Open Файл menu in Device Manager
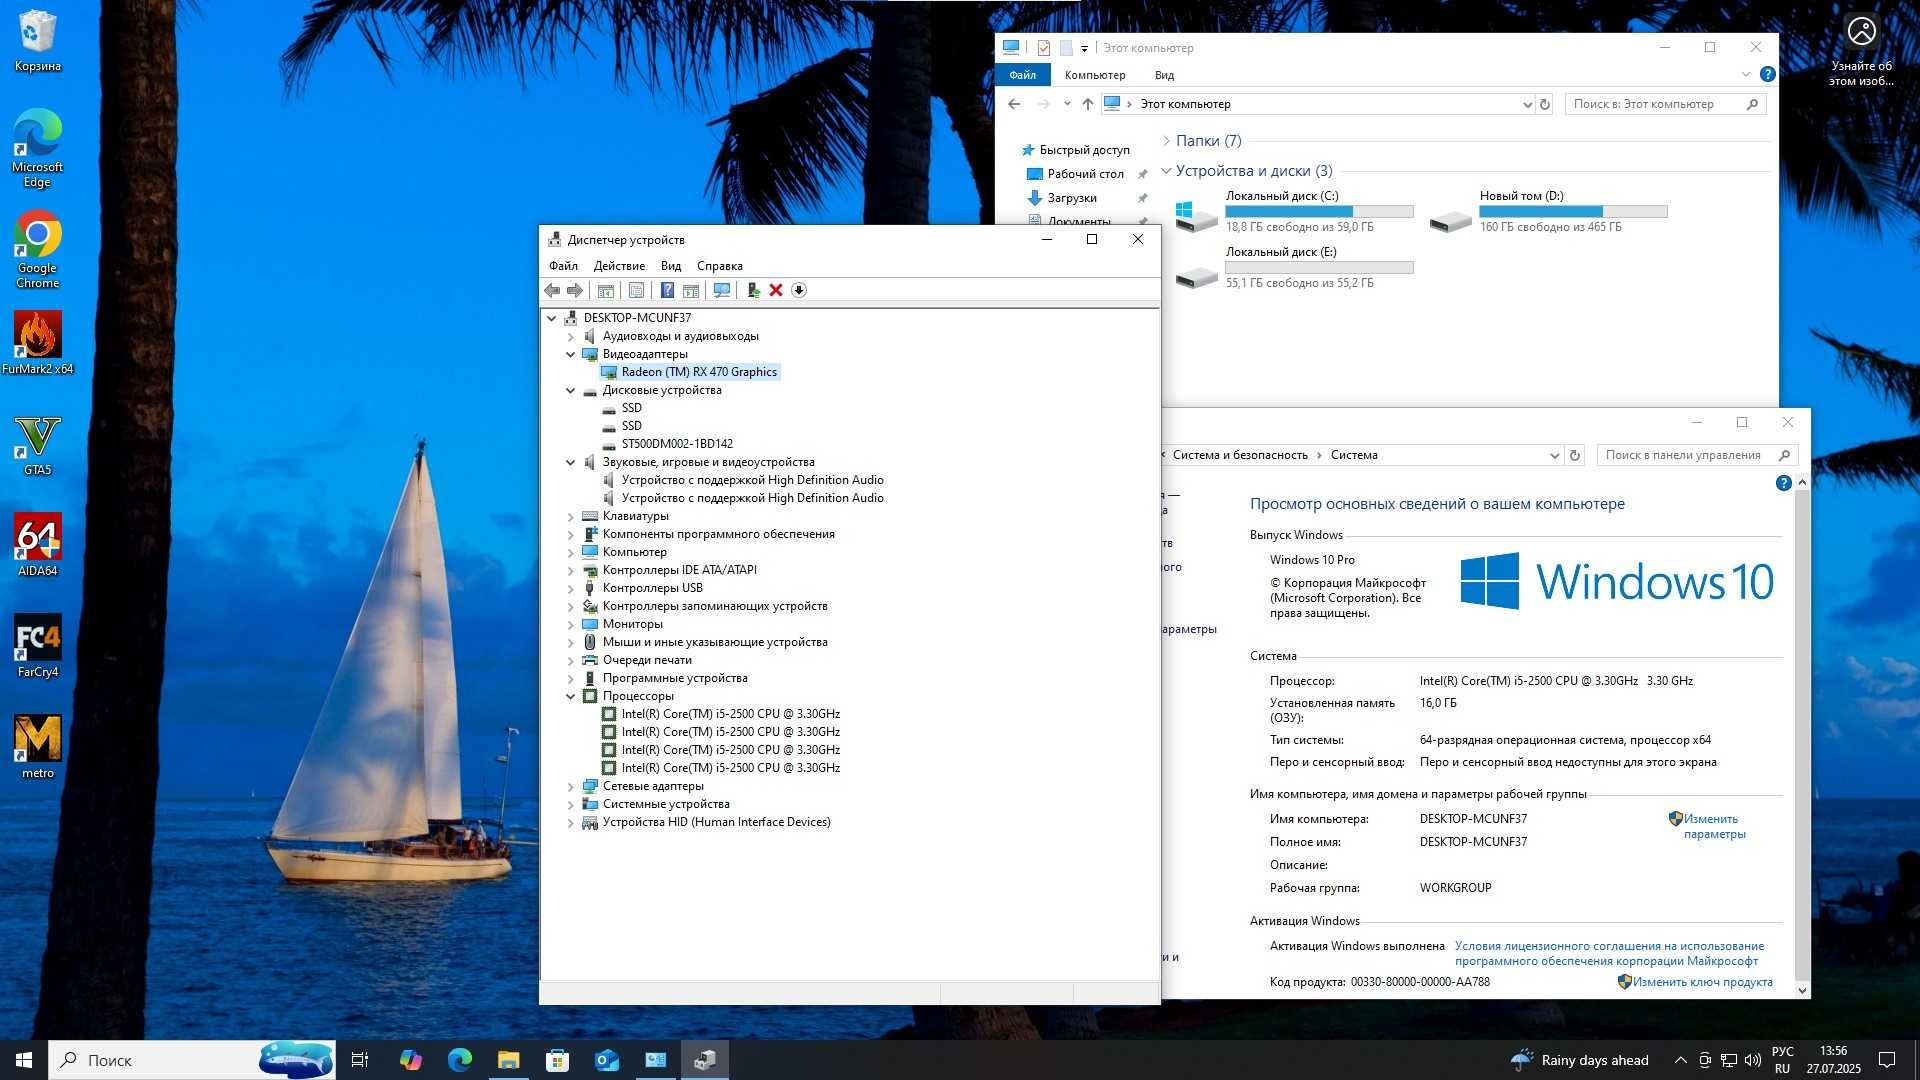Image resolution: width=1920 pixels, height=1080 pixels. [563, 266]
